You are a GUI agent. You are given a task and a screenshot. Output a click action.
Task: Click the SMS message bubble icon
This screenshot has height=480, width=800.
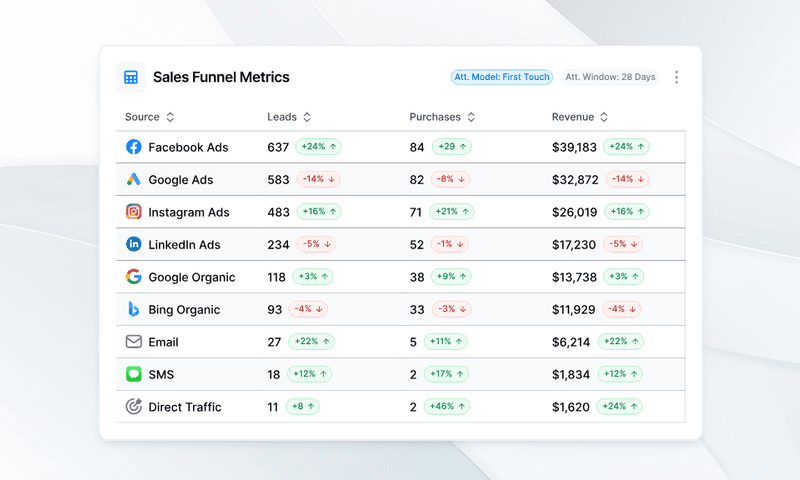pos(134,374)
